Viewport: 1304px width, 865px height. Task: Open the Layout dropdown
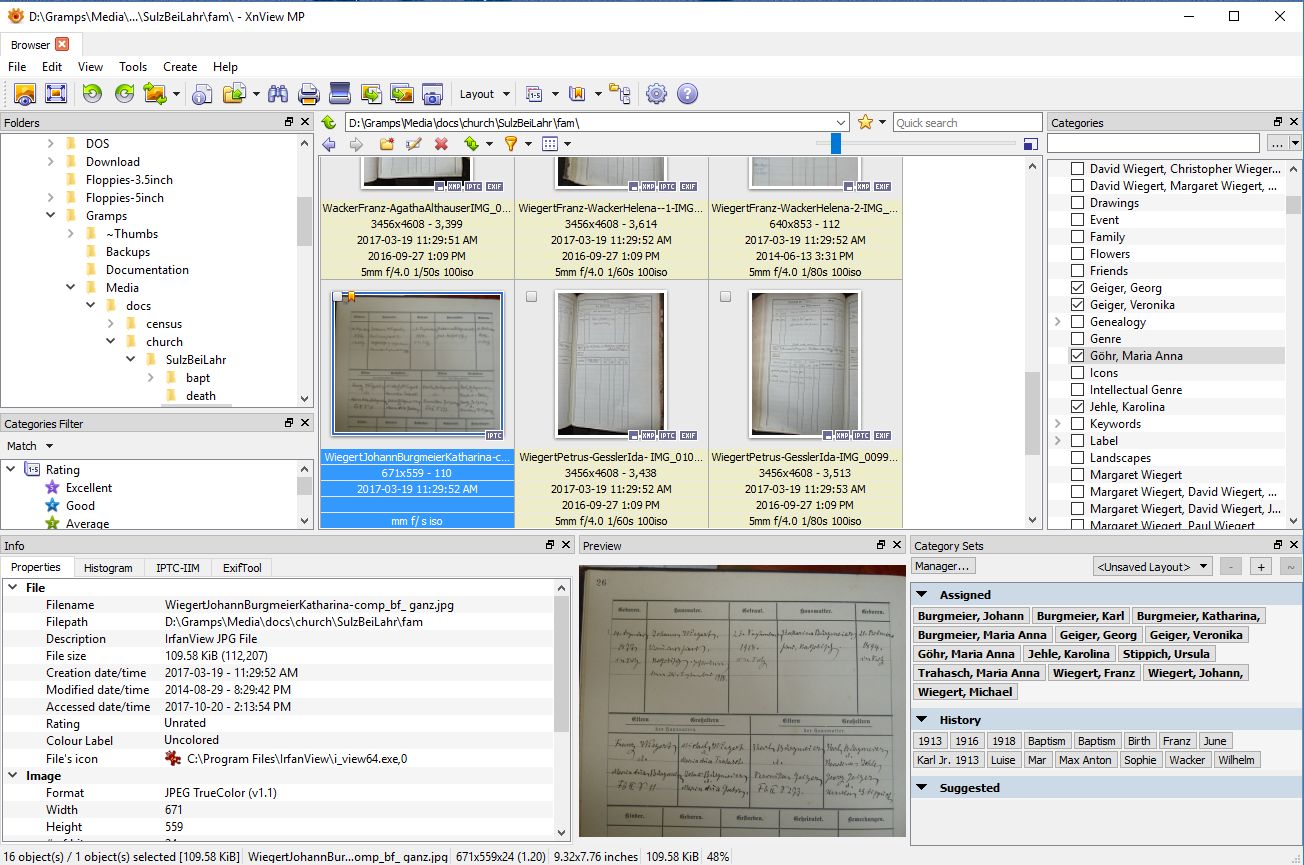(x=485, y=94)
